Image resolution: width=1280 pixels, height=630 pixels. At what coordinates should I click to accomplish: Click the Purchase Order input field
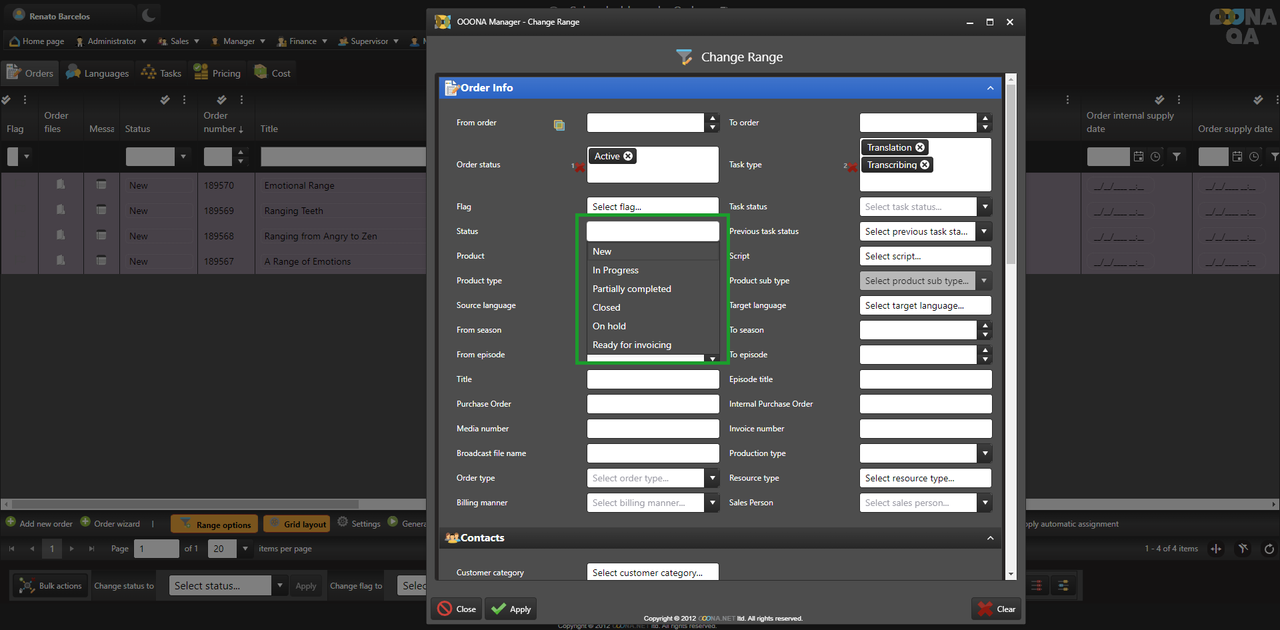coord(652,404)
